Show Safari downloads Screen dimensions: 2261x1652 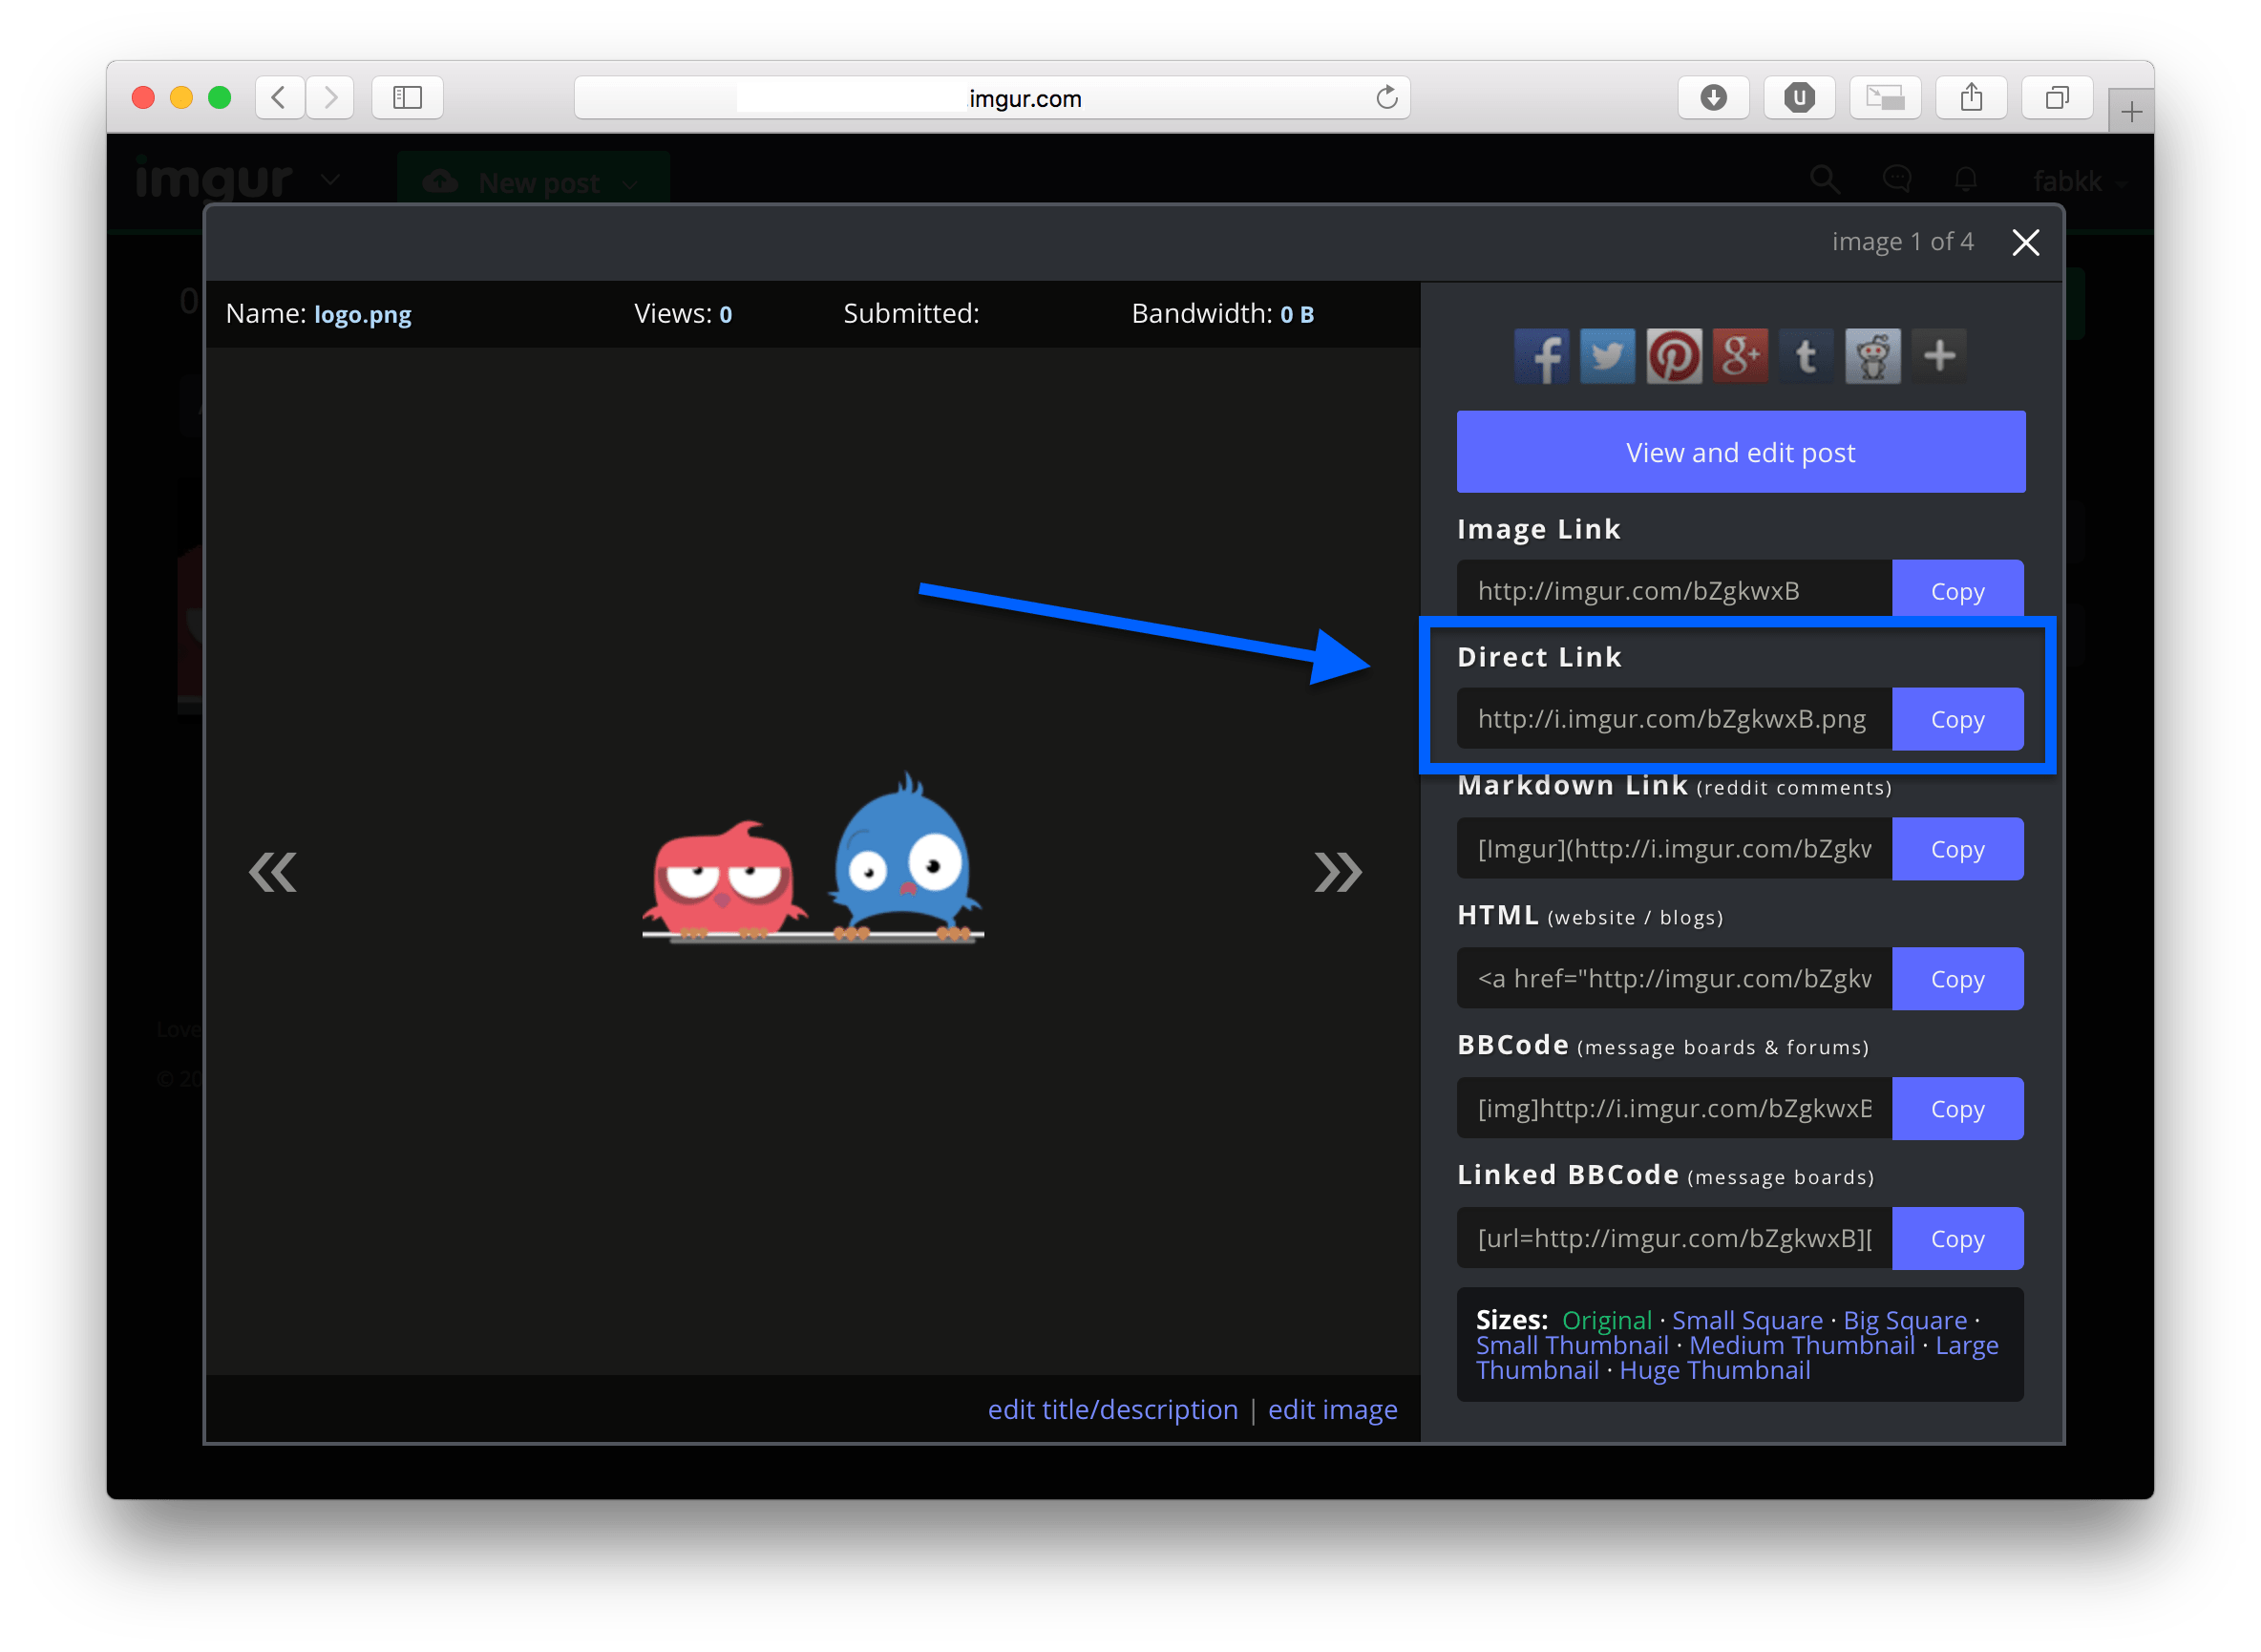(x=1713, y=97)
